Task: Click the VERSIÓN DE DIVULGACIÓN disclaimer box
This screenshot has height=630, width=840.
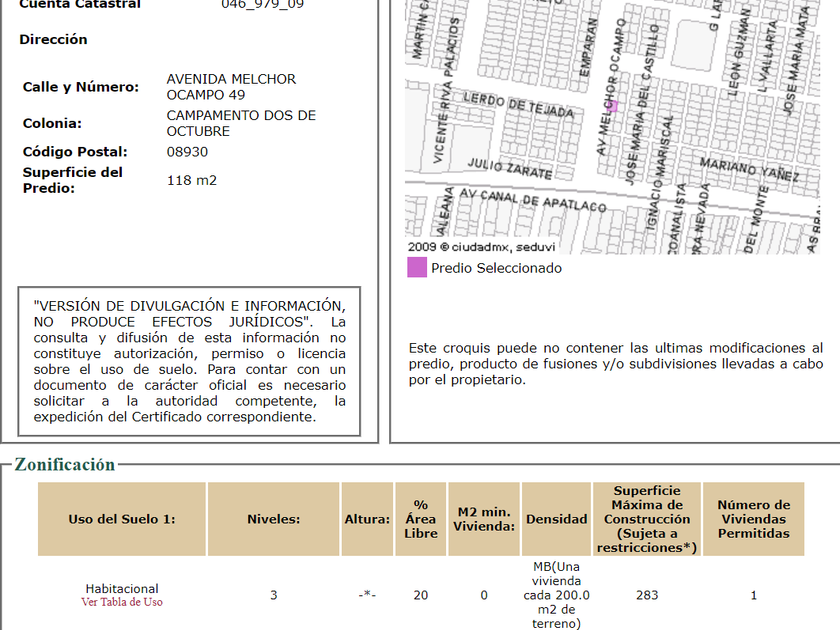Action: pyautogui.click(x=189, y=362)
